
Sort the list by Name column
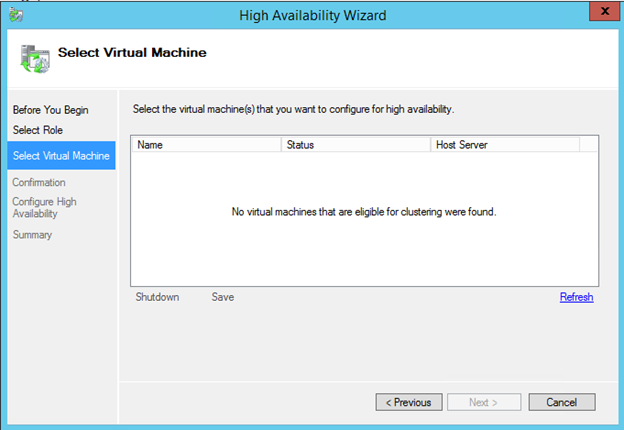[x=206, y=145]
